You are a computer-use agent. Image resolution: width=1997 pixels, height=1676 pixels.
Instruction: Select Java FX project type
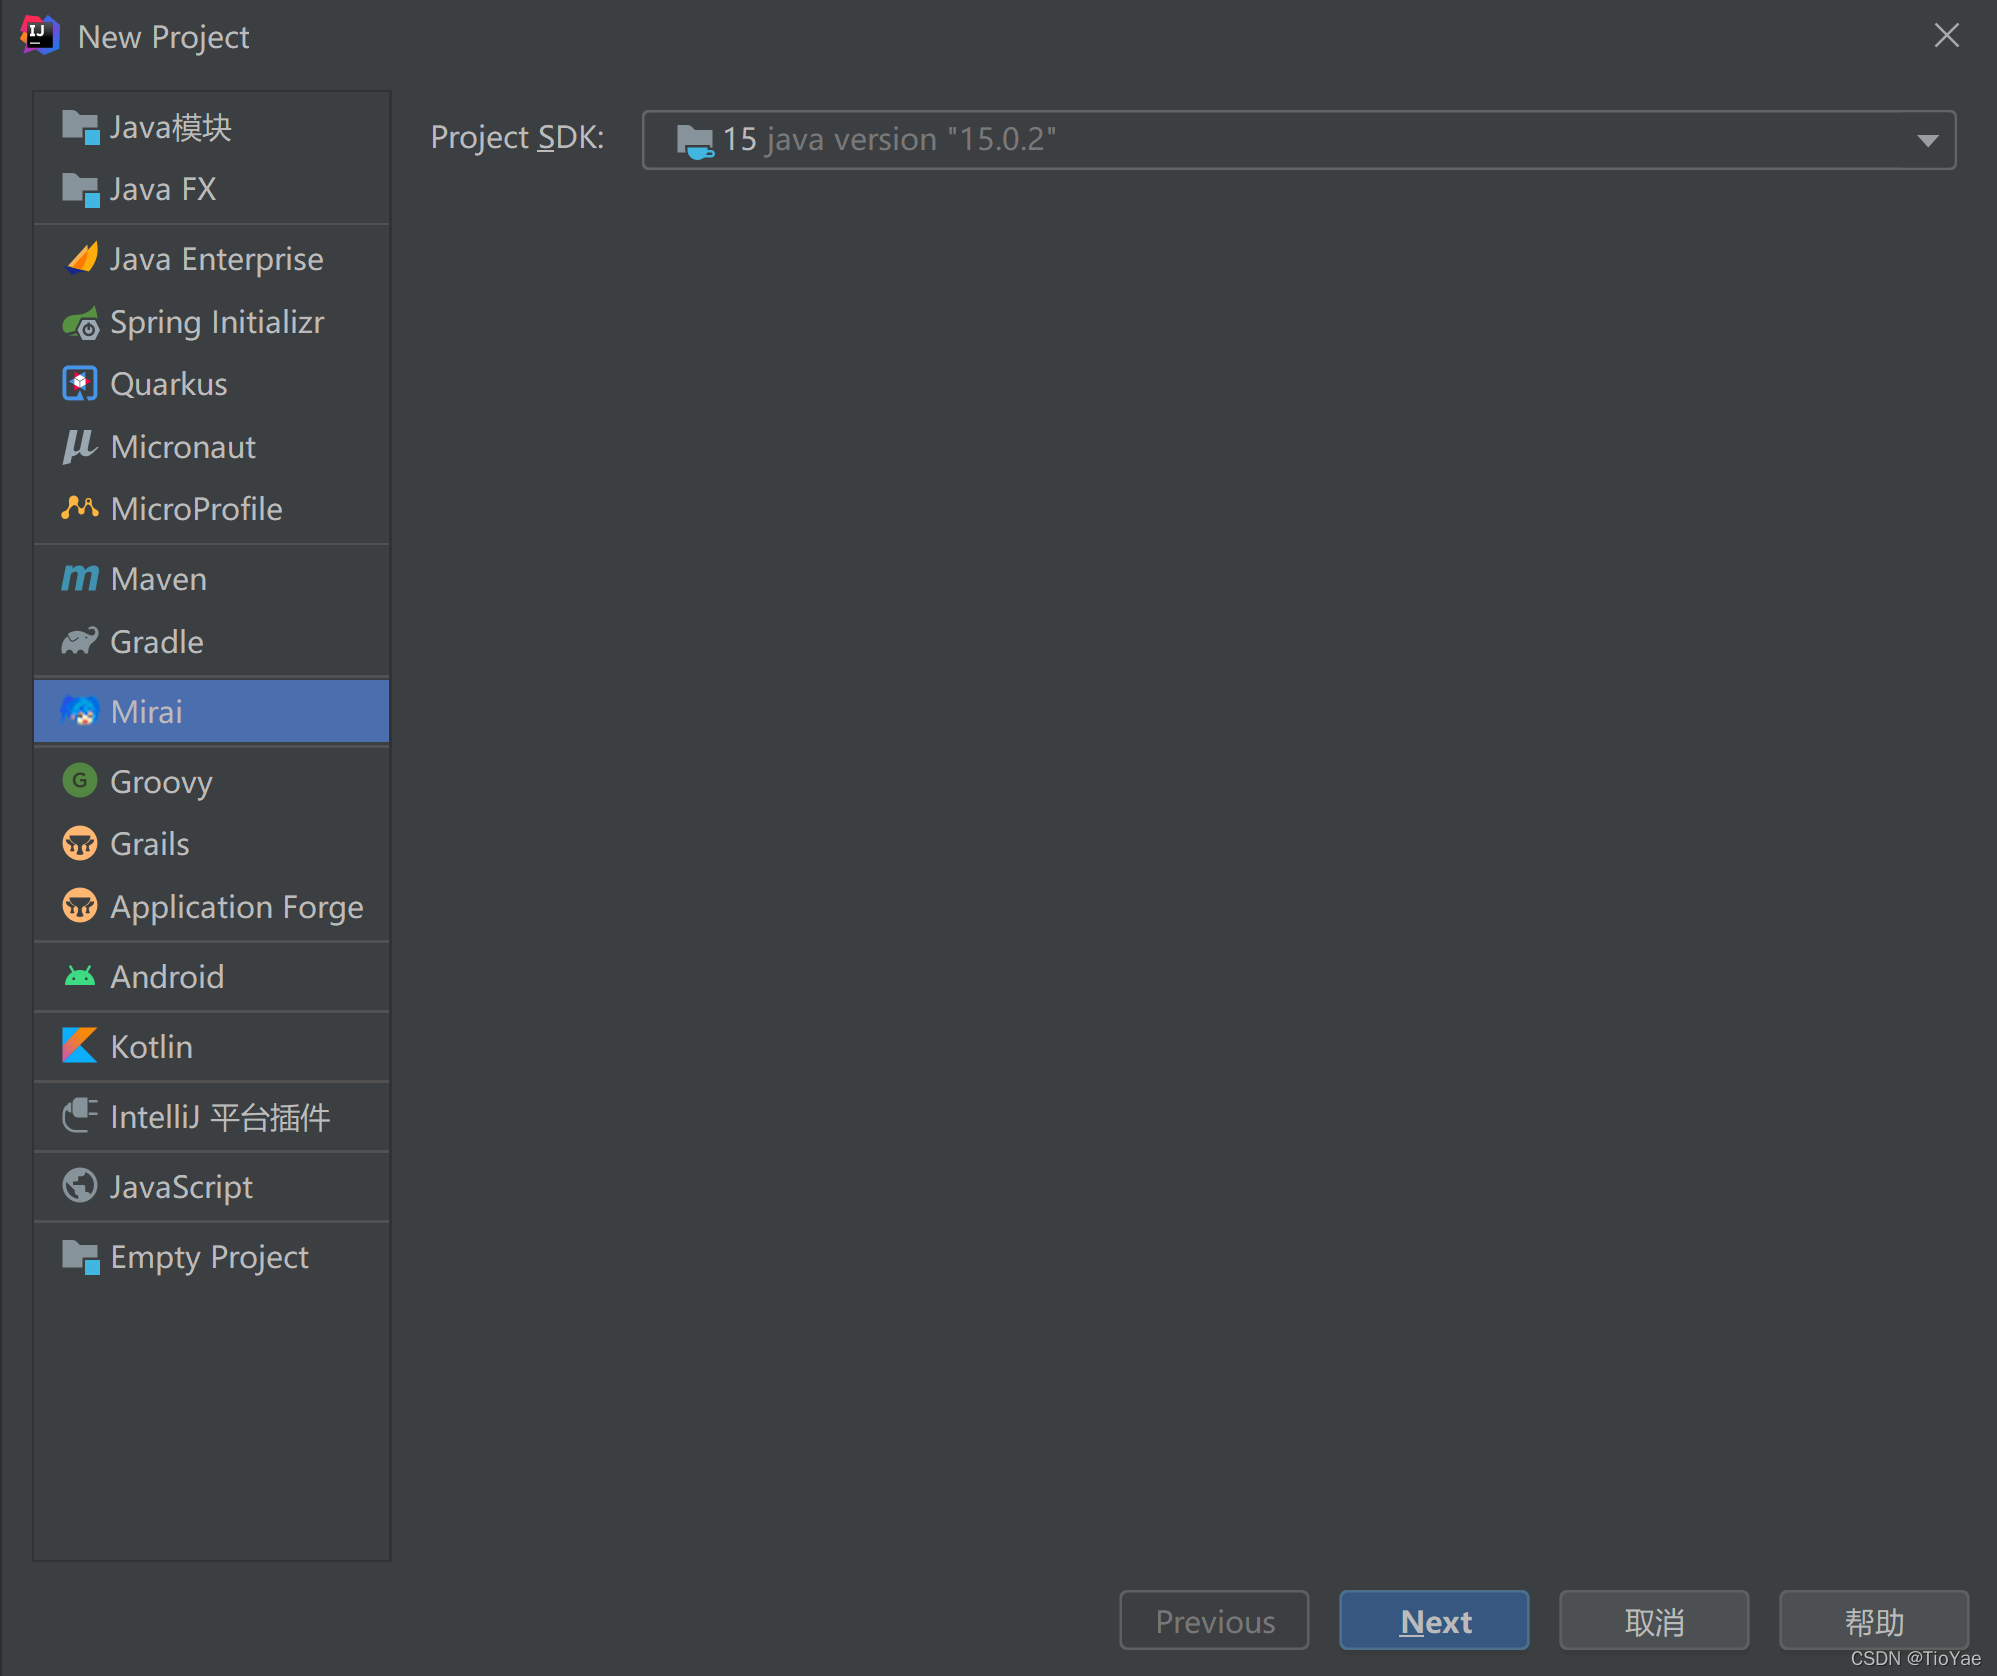211,189
